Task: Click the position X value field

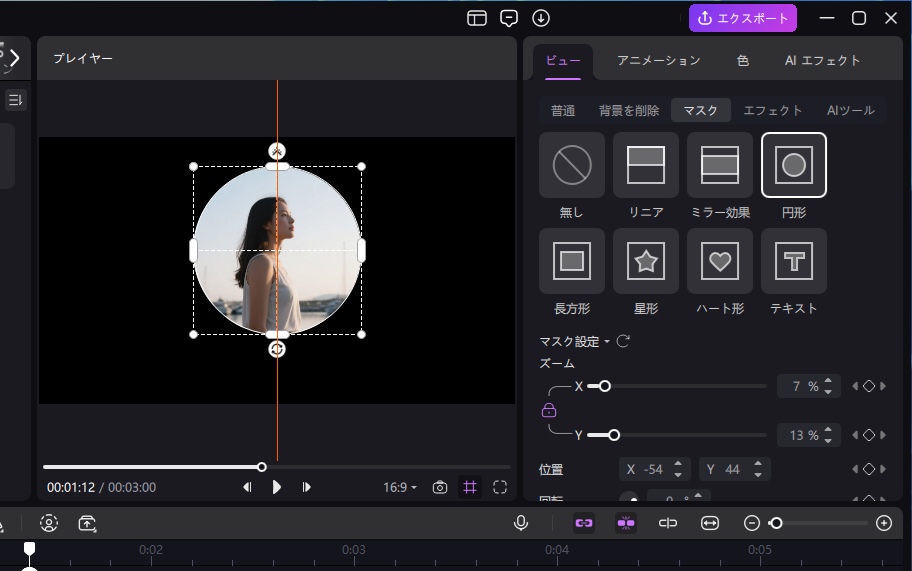Action: (x=654, y=469)
